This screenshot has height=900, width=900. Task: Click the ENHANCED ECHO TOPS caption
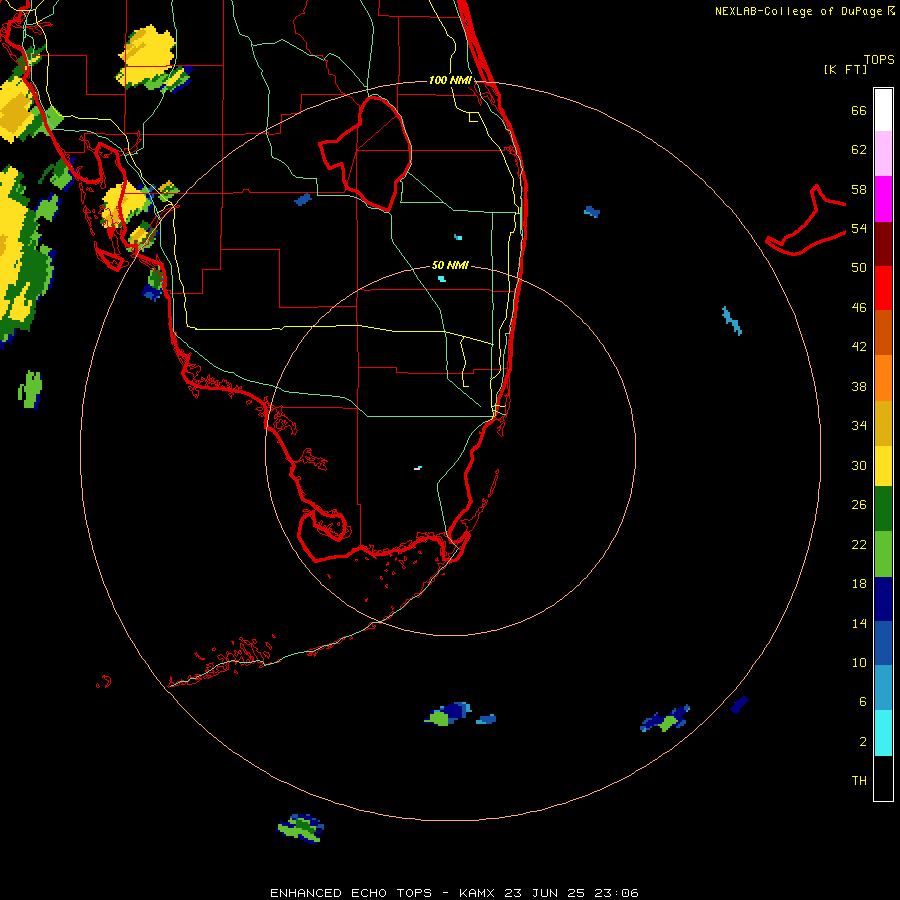click(x=351, y=893)
